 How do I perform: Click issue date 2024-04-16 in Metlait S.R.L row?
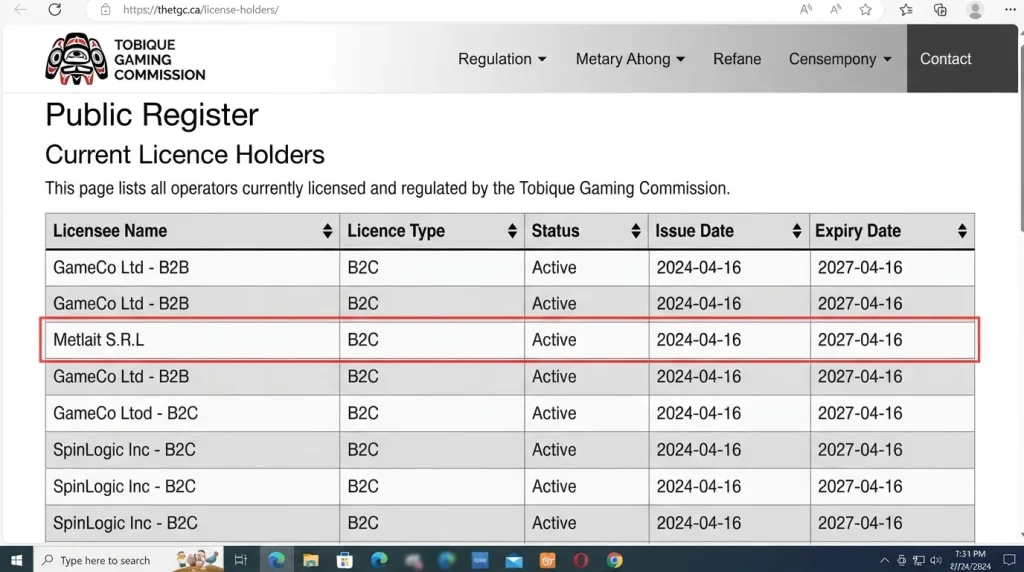(698, 340)
